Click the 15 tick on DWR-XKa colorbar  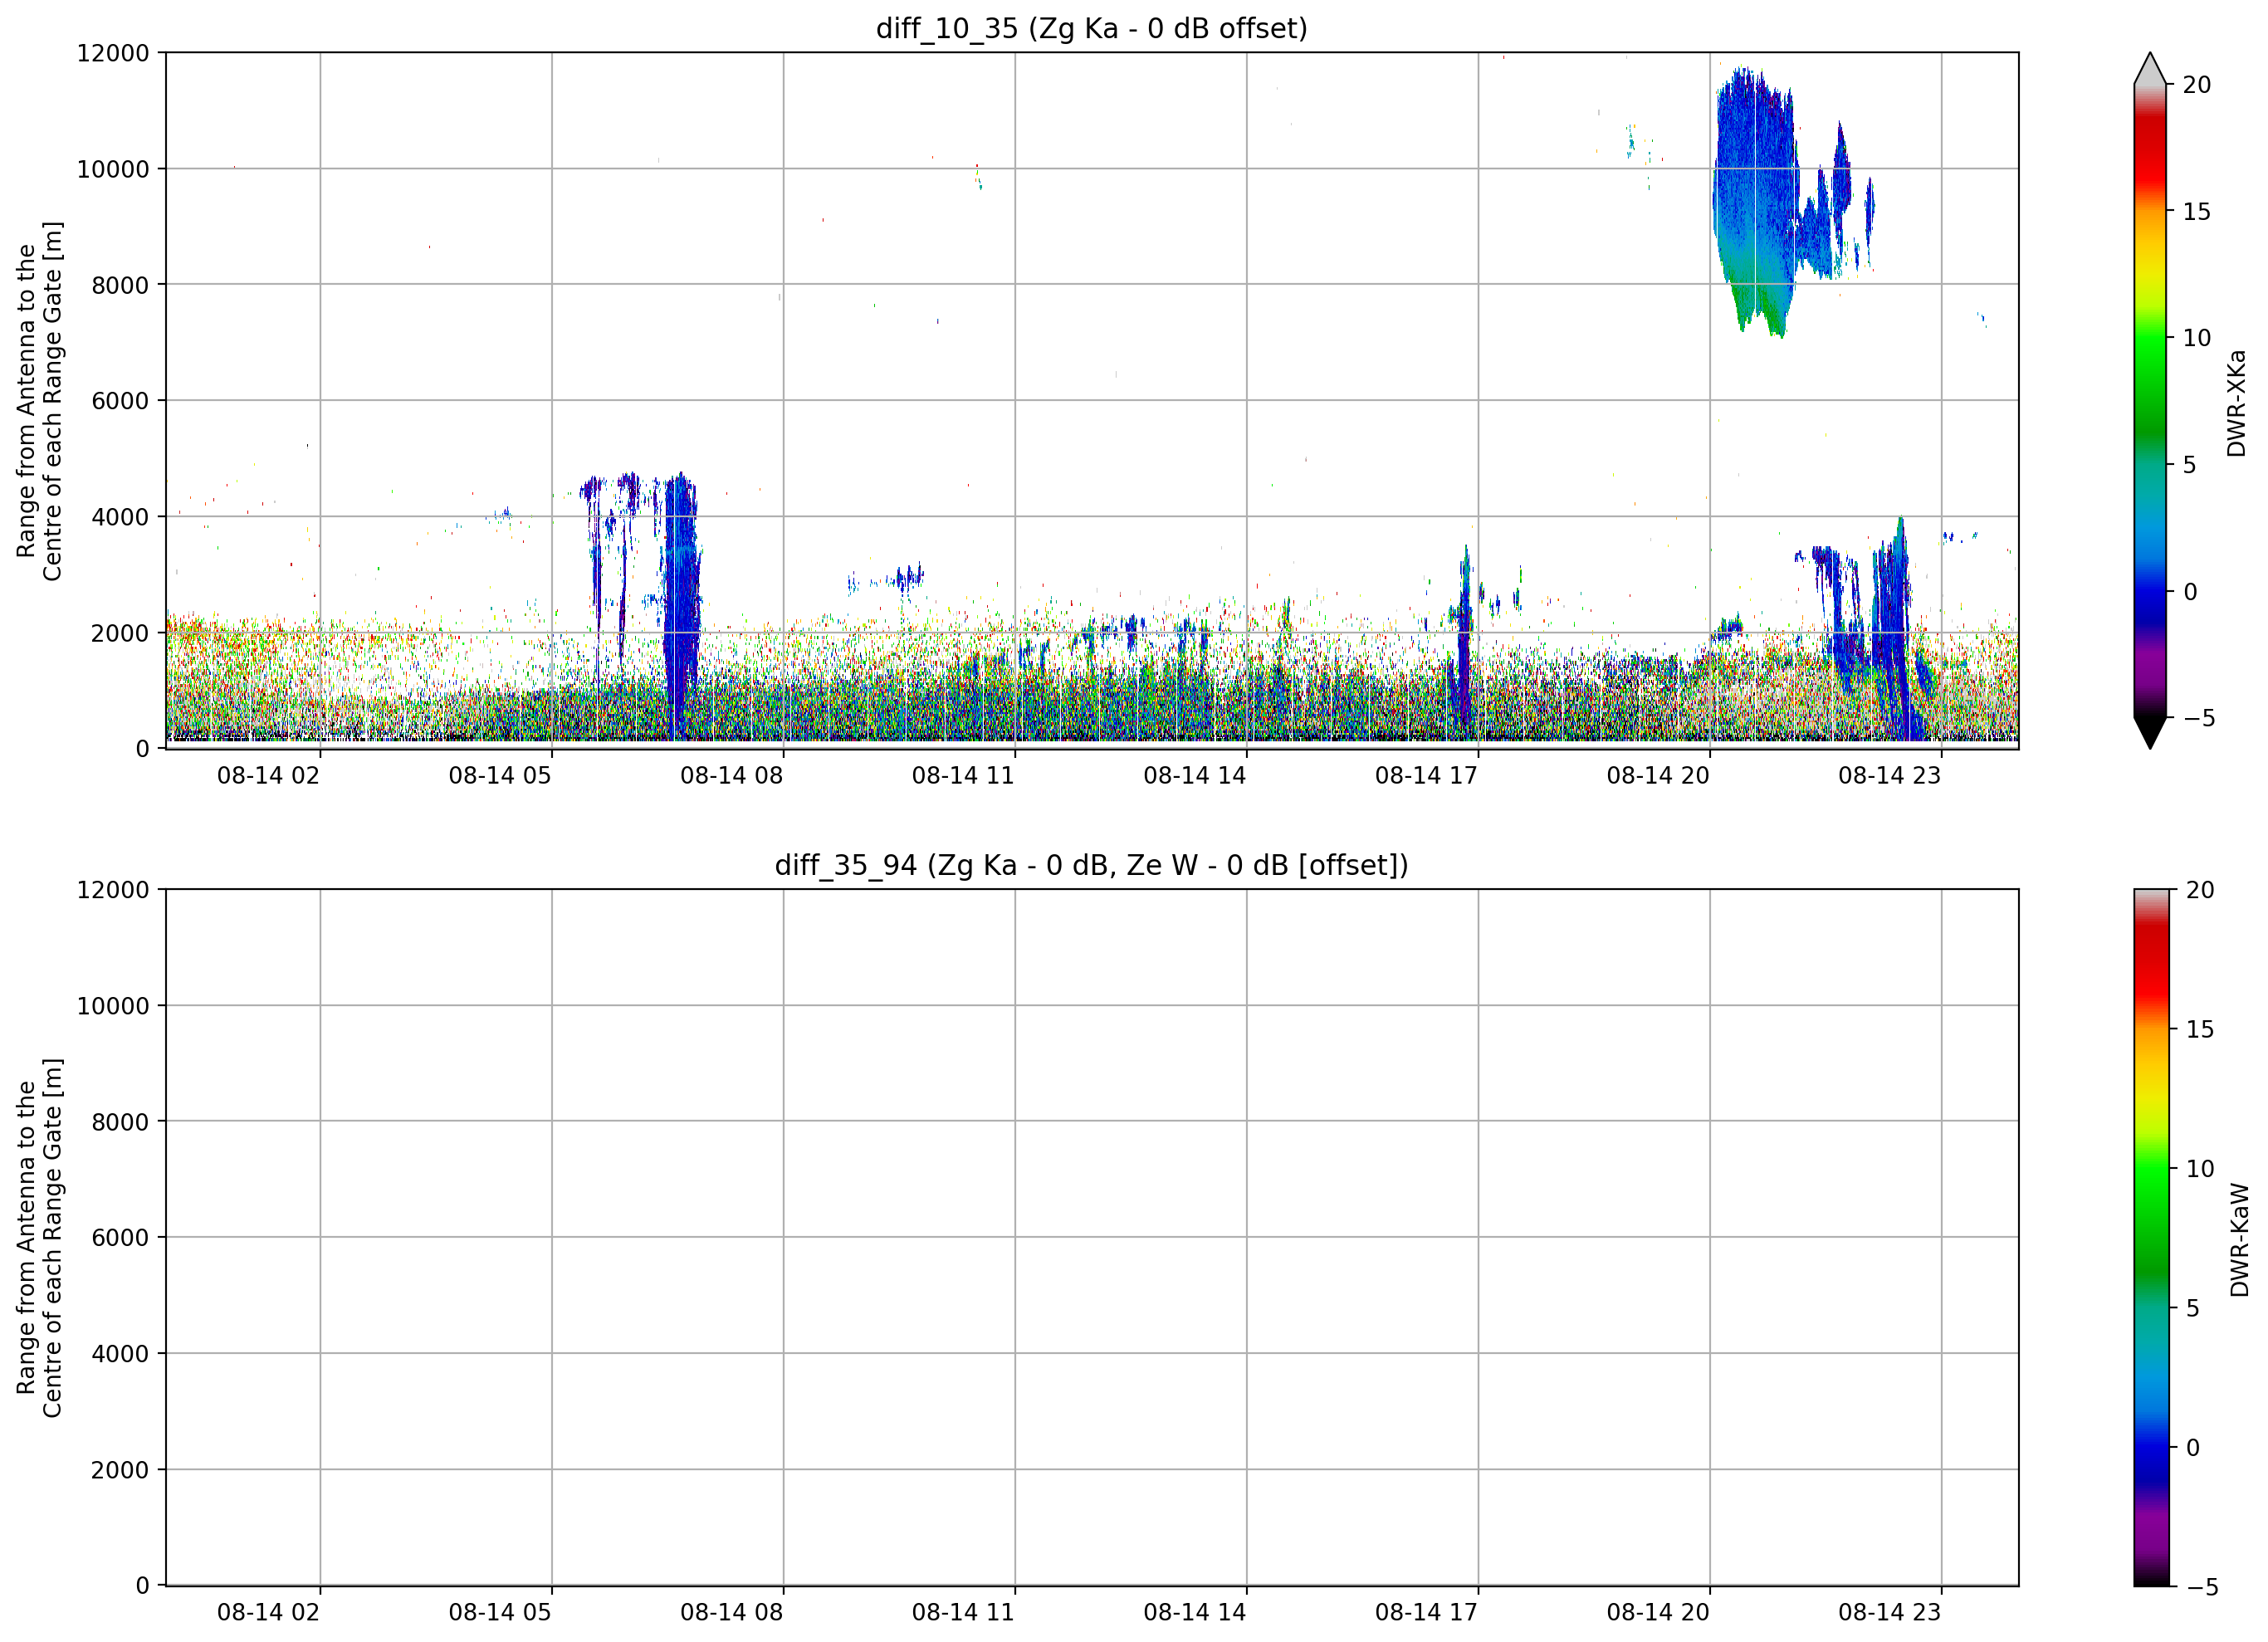coord(2196,212)
